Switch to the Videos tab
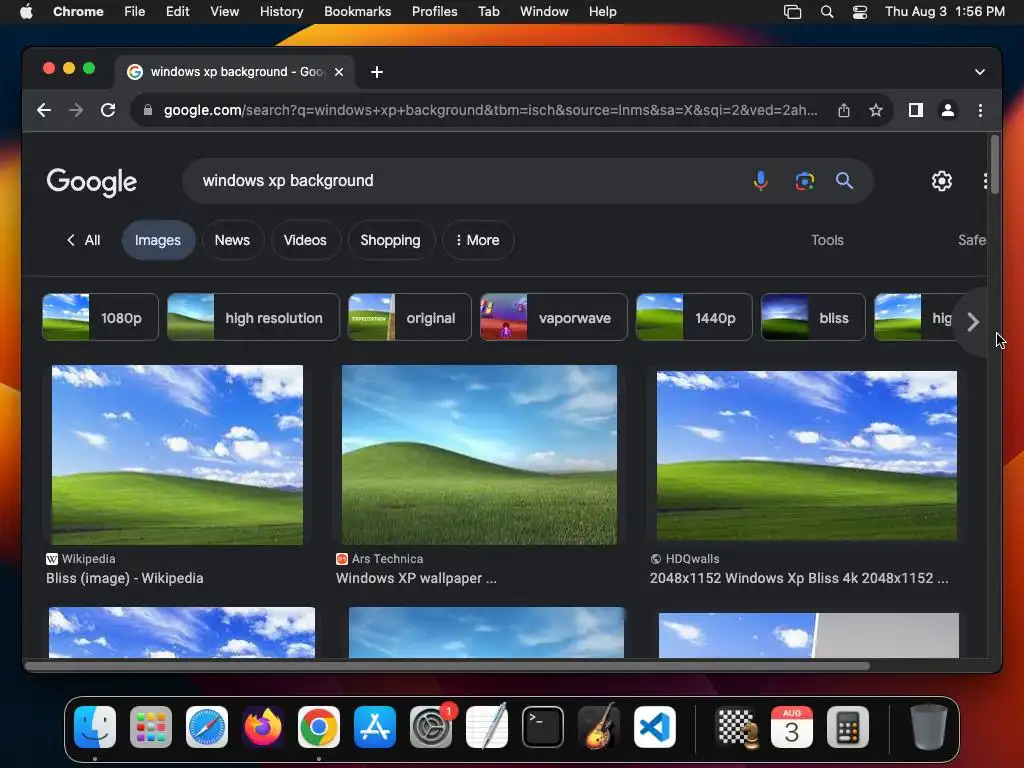 tap(305, 240)
